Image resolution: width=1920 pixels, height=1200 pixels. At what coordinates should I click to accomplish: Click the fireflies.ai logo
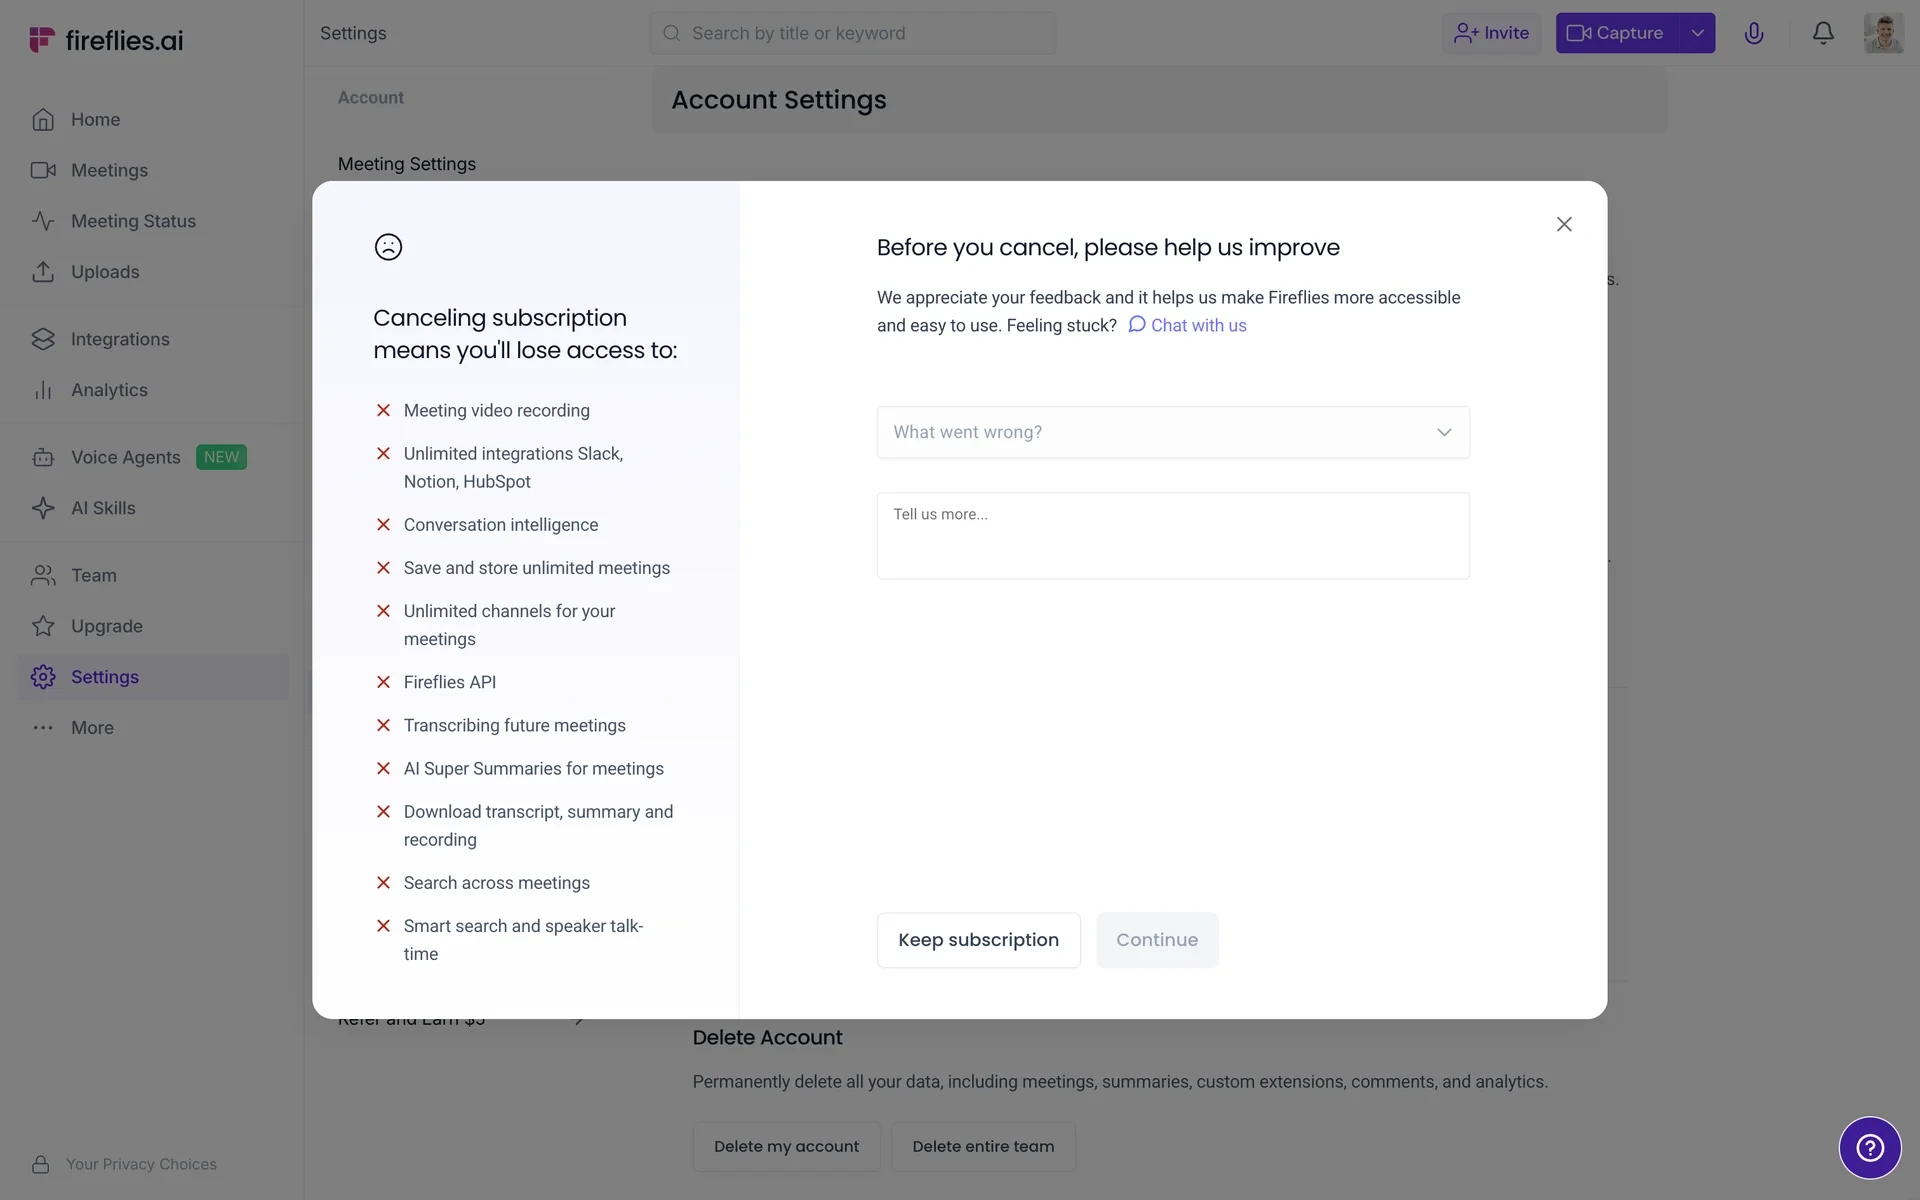[106, 40]
